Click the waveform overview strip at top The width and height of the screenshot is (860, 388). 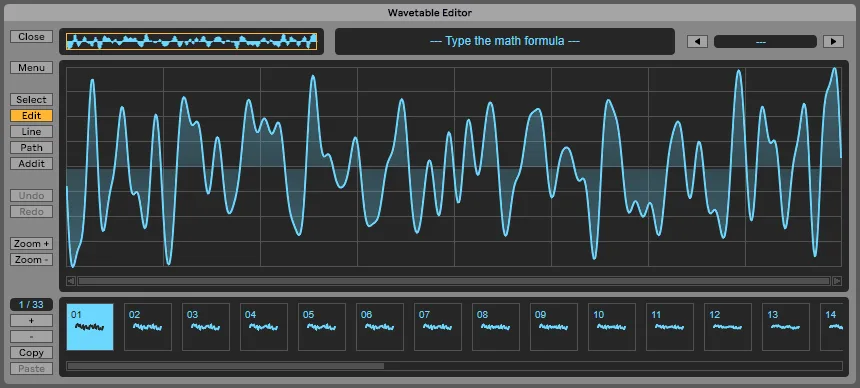[191, 41]
